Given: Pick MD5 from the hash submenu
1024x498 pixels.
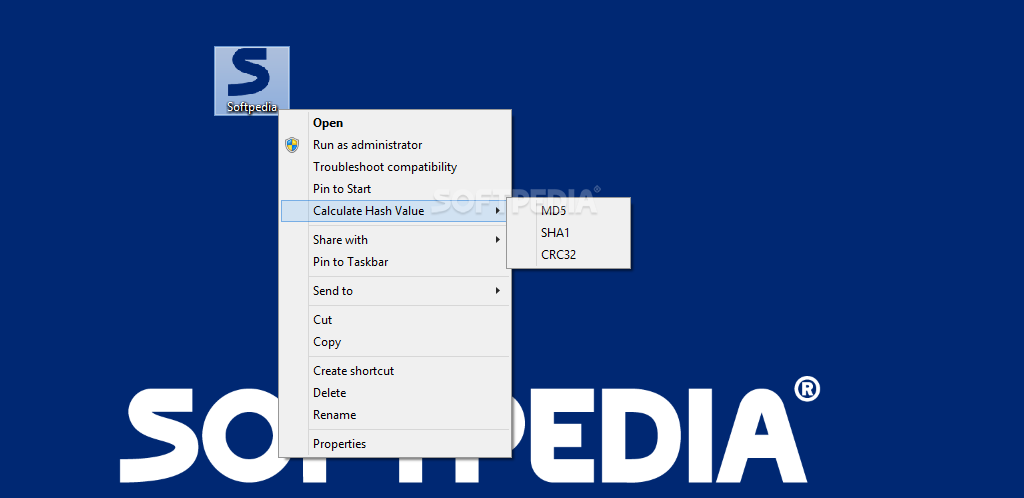Looking at the screenshot, I should click(569, 210).
